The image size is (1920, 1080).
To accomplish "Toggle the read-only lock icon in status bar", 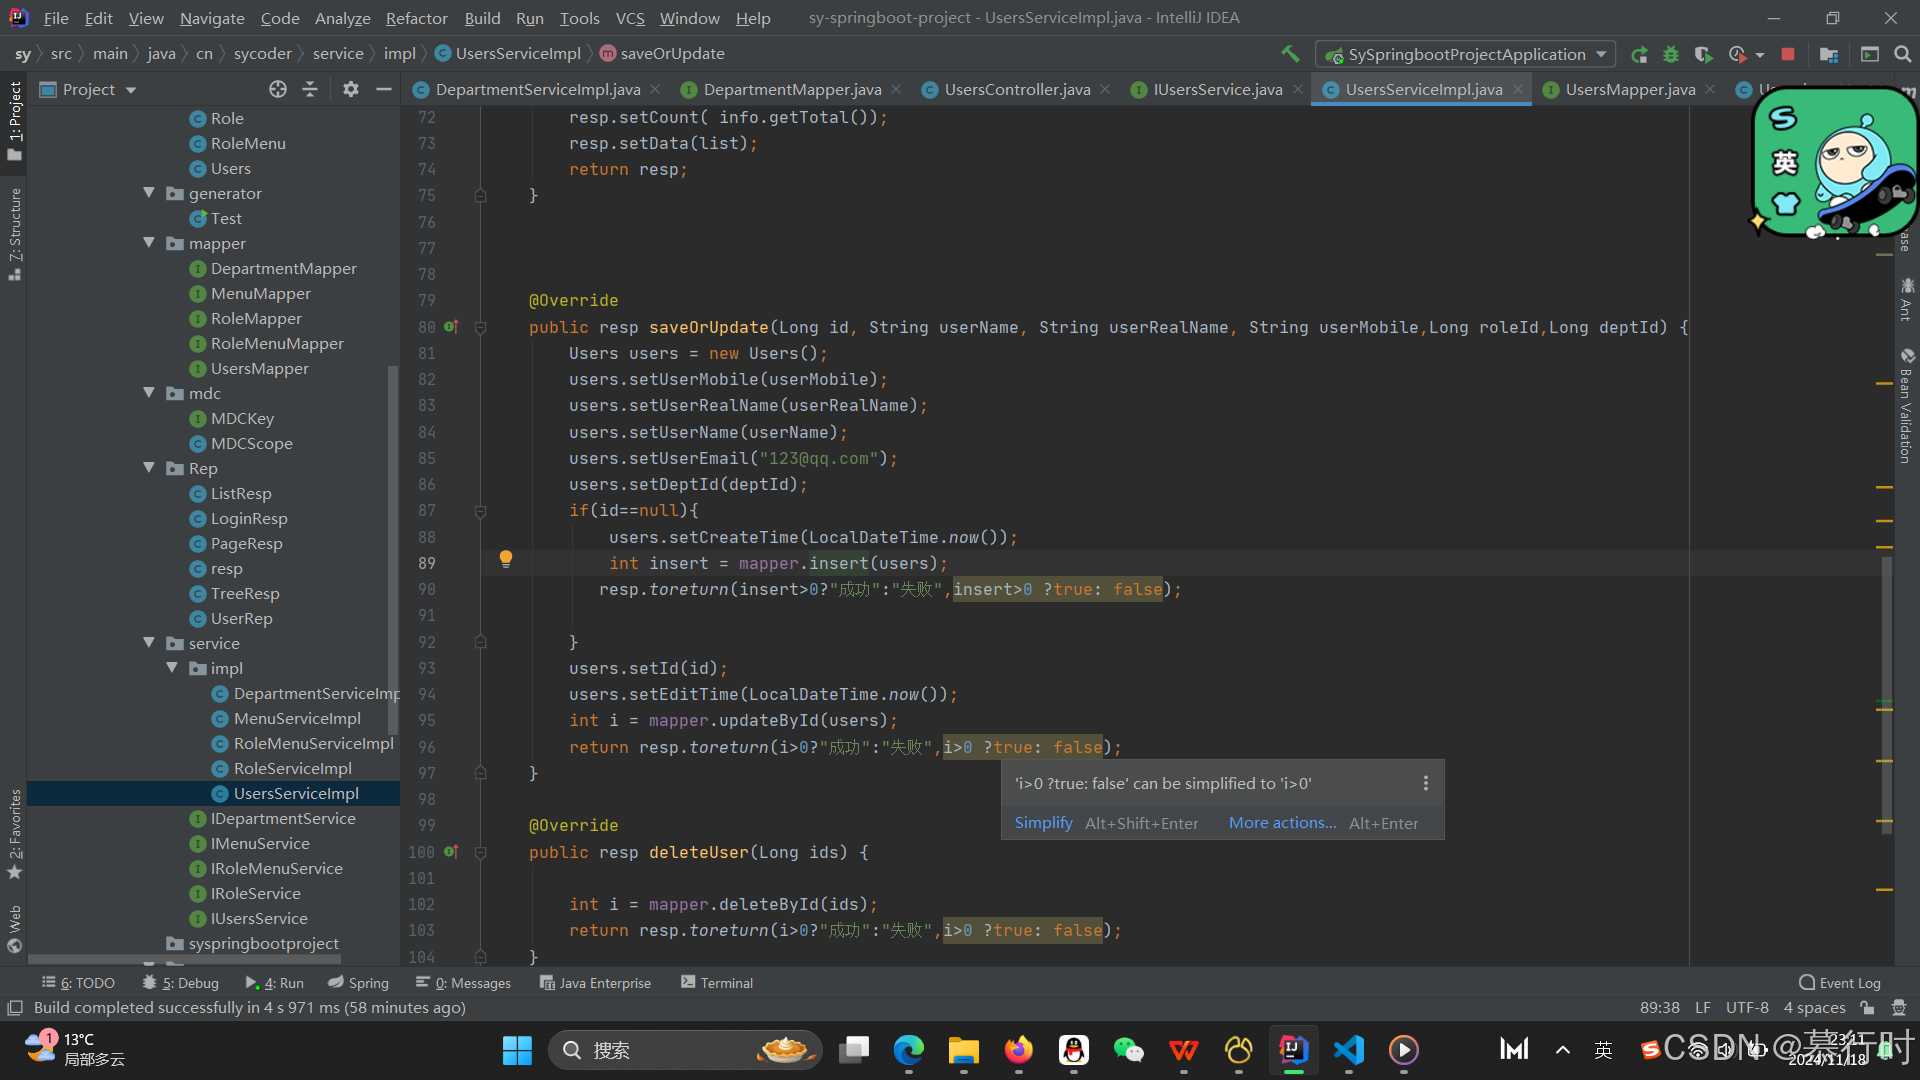I will 1867,1008.
